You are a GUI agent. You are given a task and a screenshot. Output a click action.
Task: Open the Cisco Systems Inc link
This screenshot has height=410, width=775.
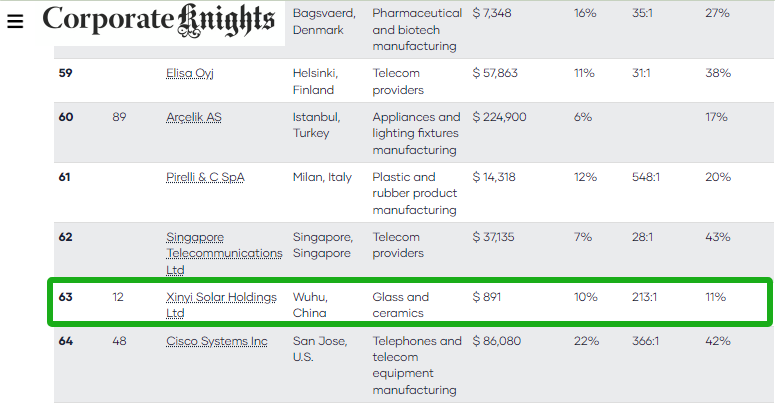pyautogui.click(x=217, y=342)
